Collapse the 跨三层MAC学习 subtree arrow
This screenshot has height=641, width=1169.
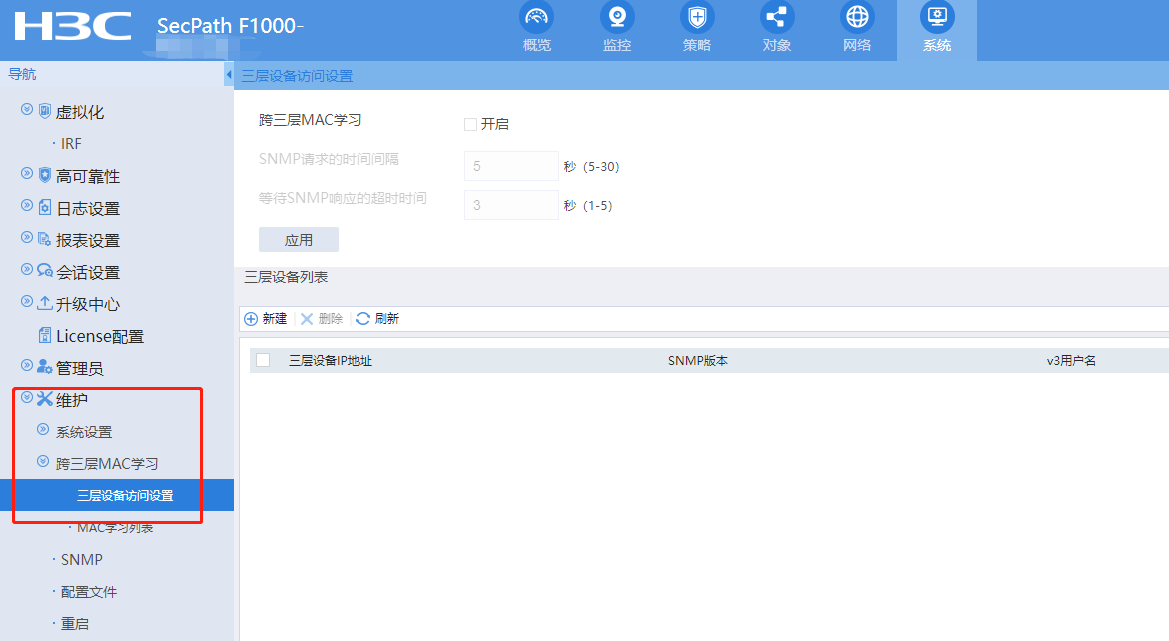[43, 462]
